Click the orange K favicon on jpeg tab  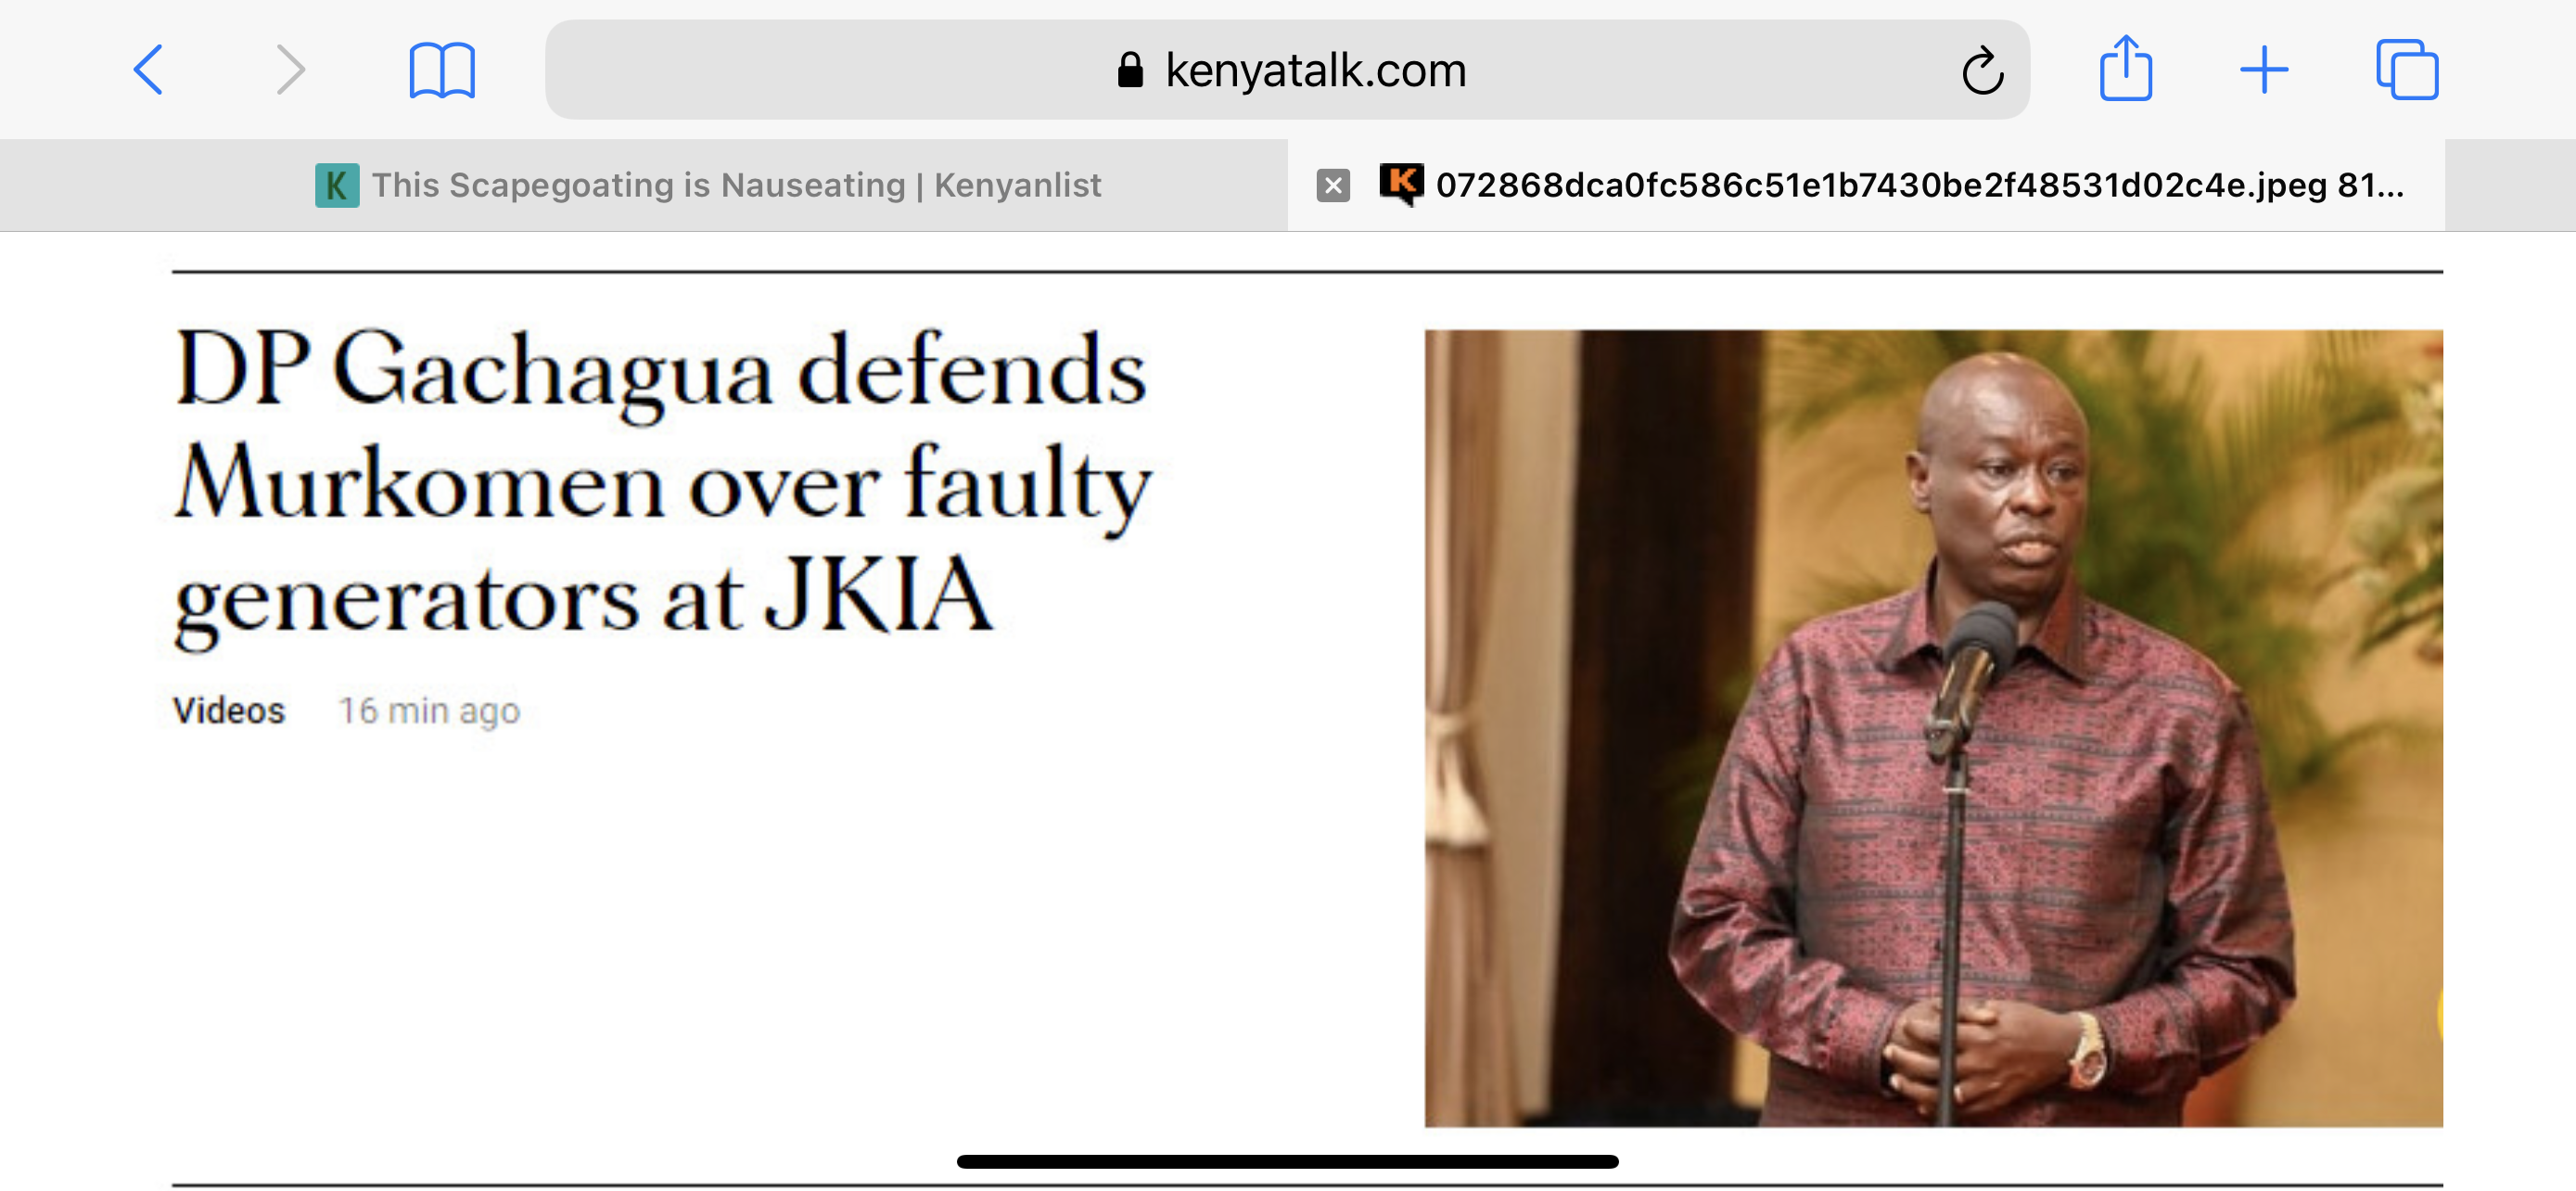point(1401,185)
